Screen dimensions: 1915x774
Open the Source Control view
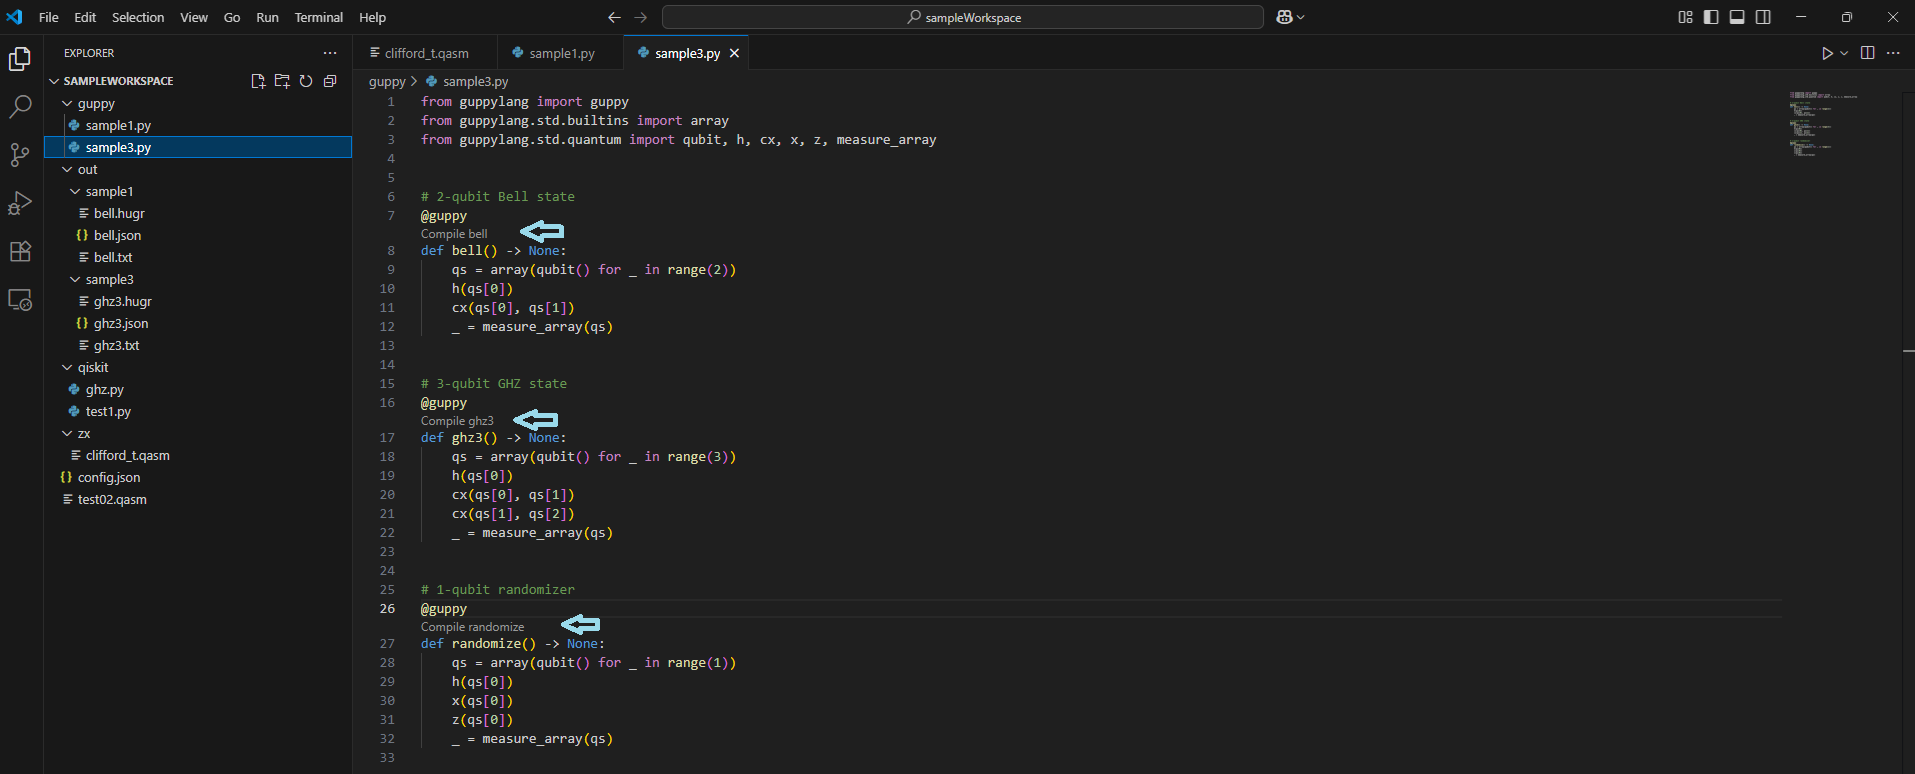20,155
